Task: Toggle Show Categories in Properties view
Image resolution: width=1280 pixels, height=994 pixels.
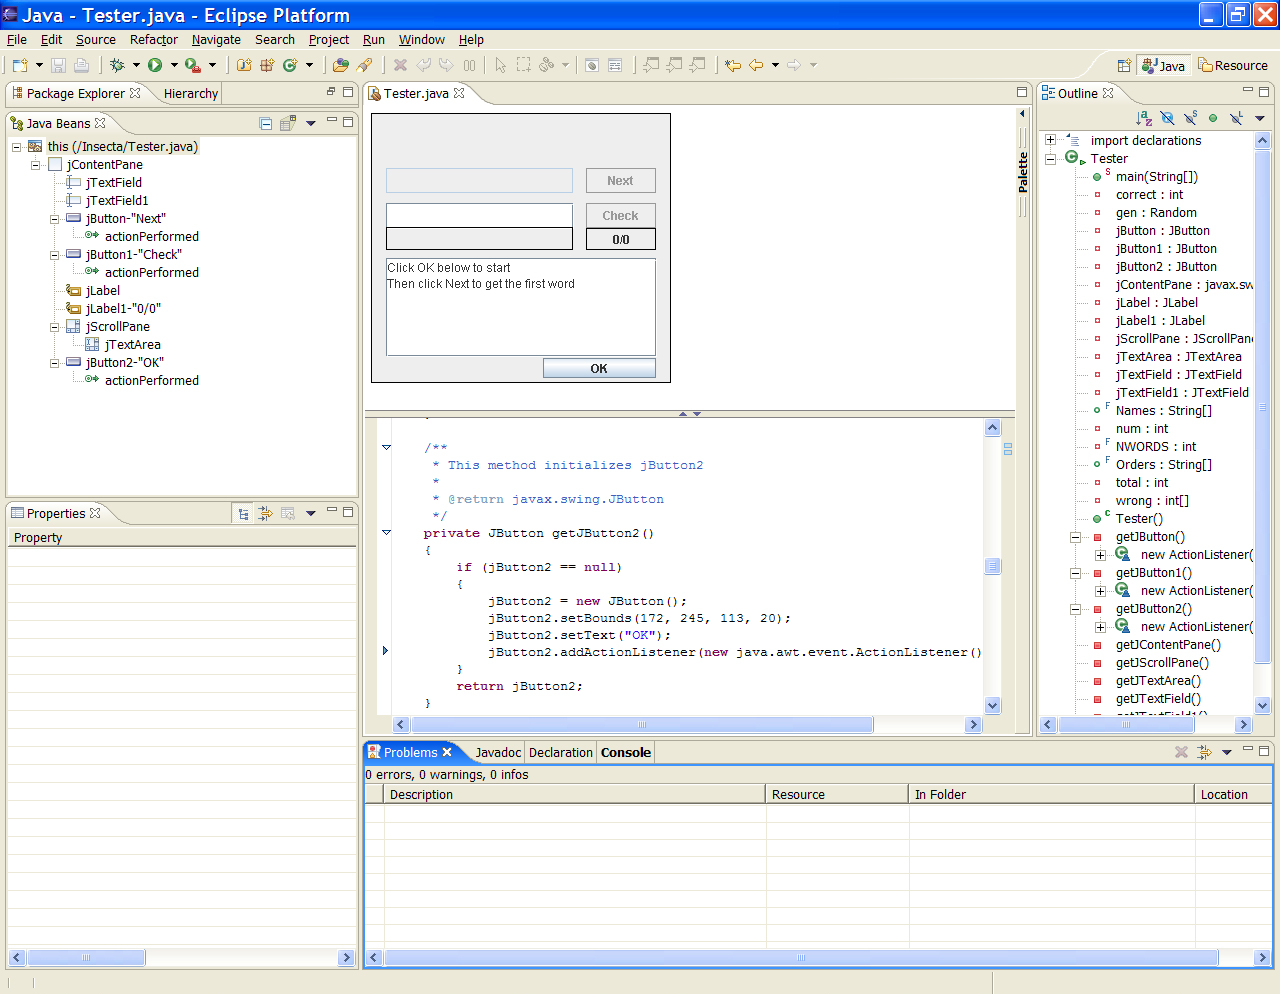Action: pyautogui.click(x=243, y=513)
